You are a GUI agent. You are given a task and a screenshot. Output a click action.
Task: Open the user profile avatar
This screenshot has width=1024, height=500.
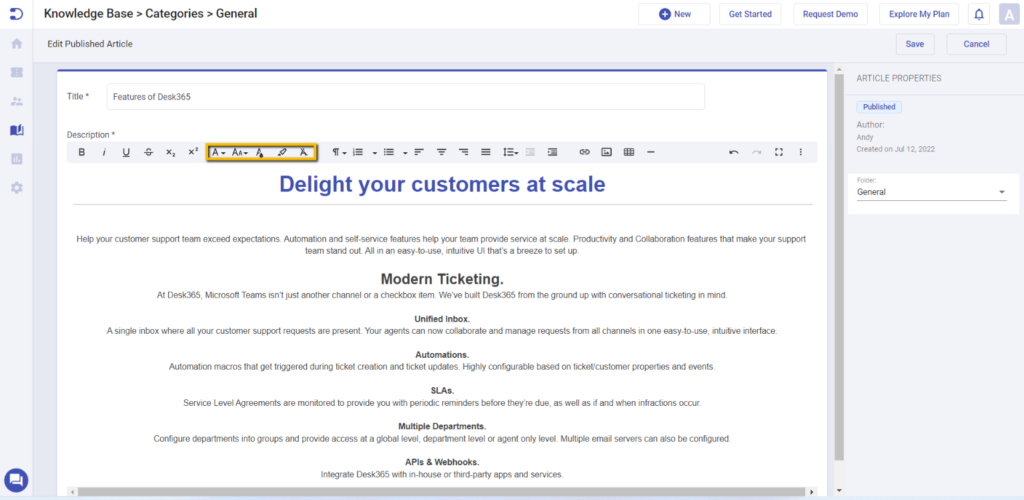(x=1010, y=14)
